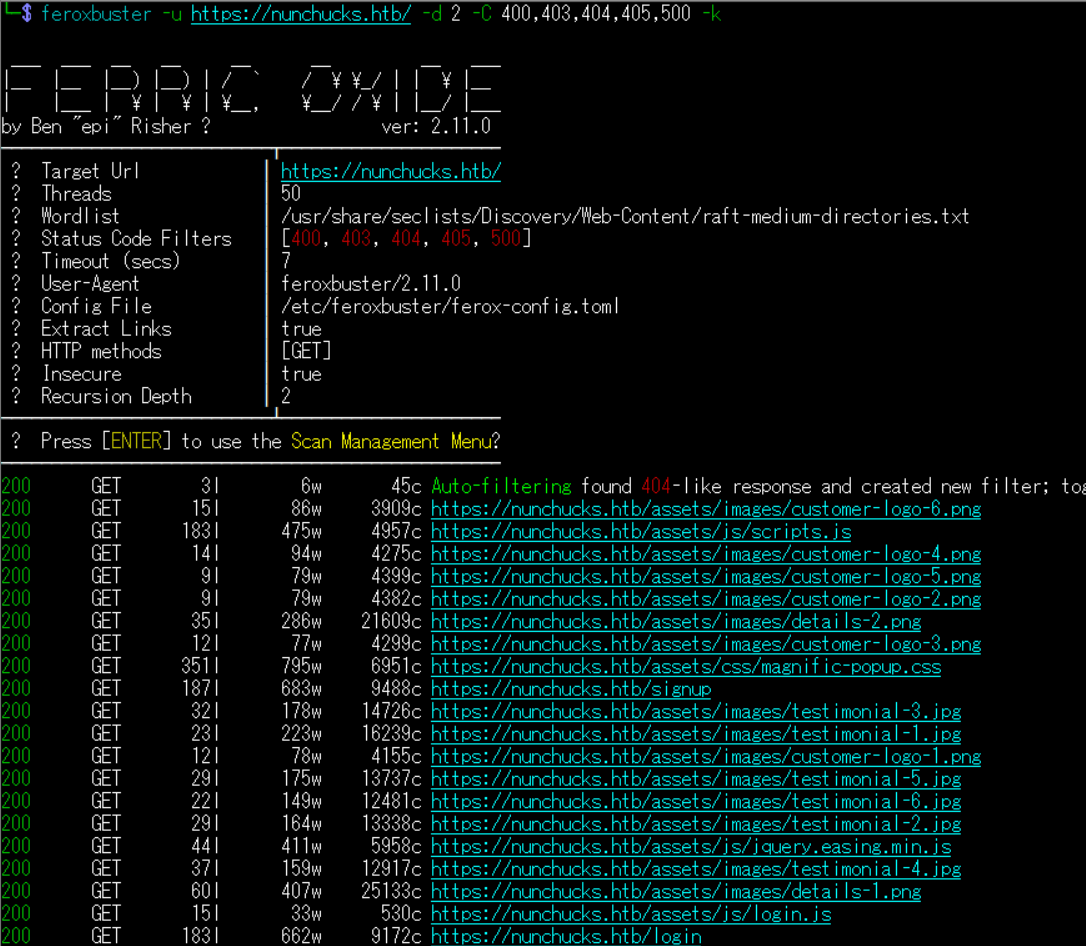Follow the nunchucks.htb/signup link

click(570, 689)
